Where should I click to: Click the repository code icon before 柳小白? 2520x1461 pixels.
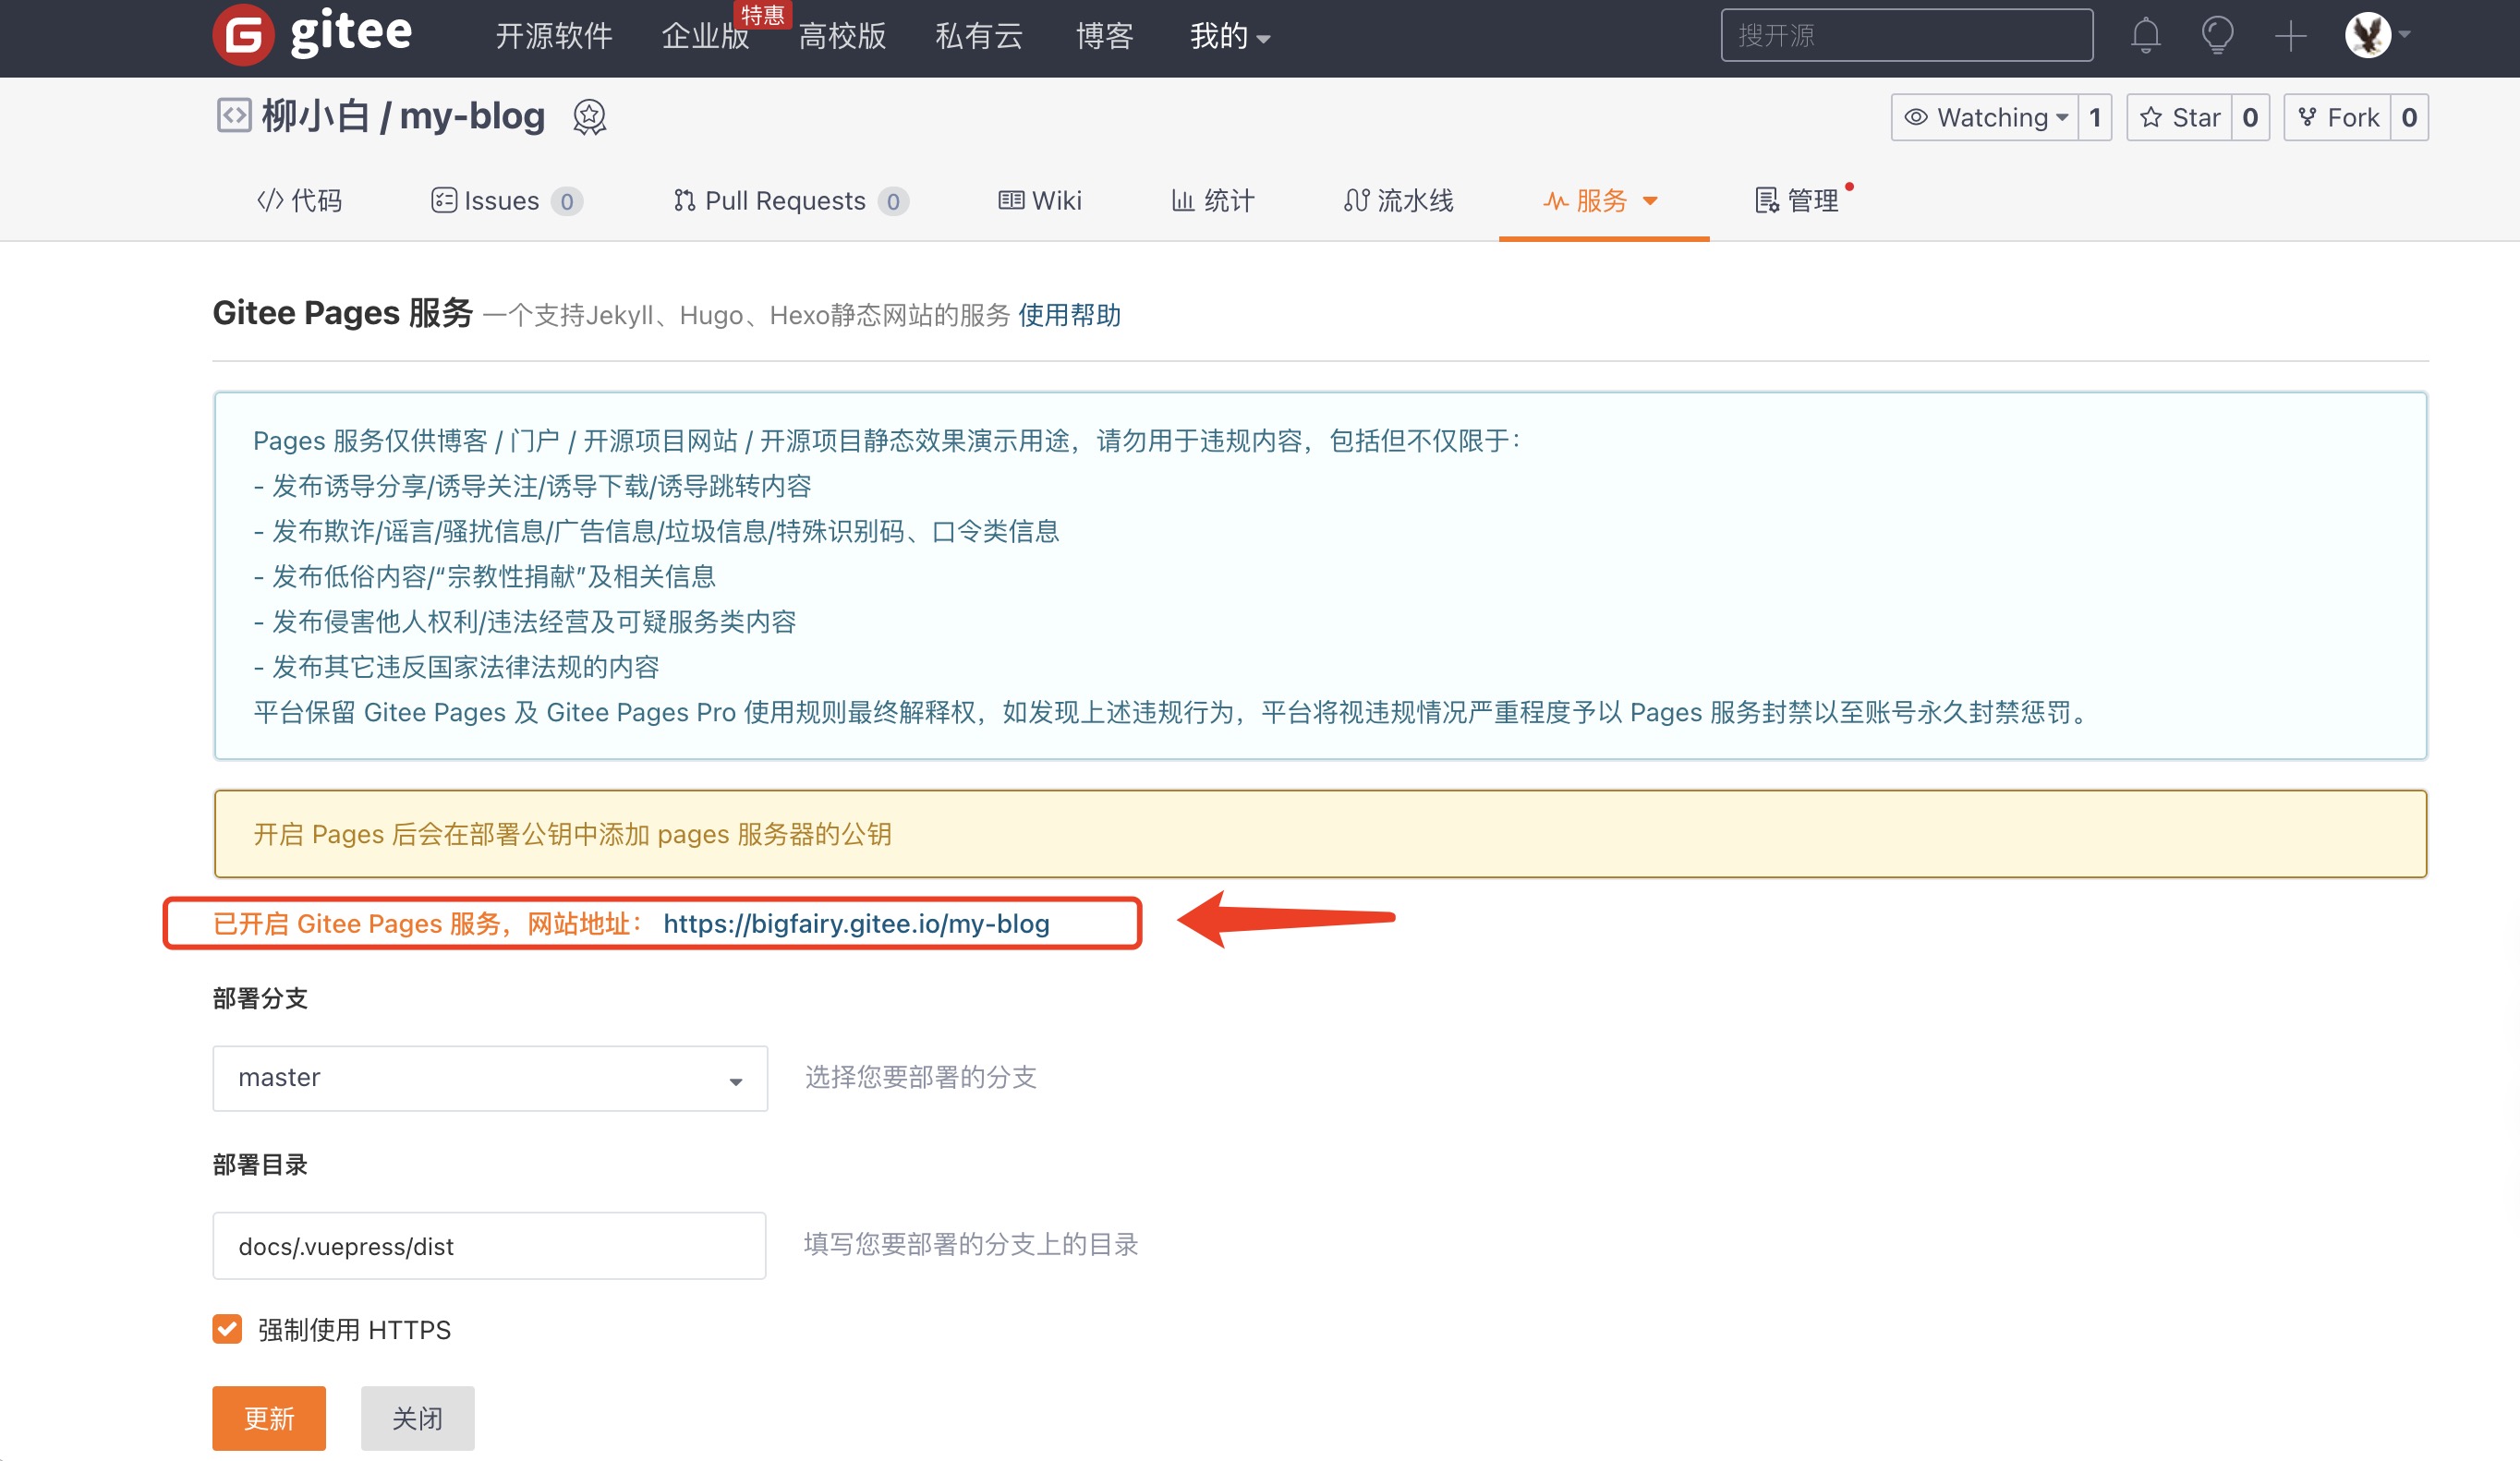click(233, 115)
